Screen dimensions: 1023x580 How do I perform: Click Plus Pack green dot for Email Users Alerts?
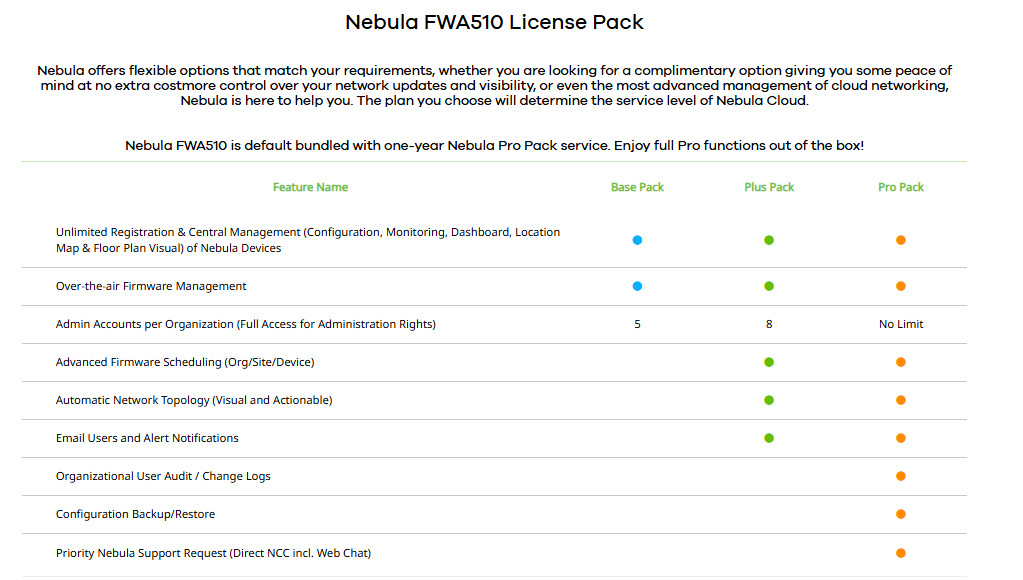click(x=769, y=438)
